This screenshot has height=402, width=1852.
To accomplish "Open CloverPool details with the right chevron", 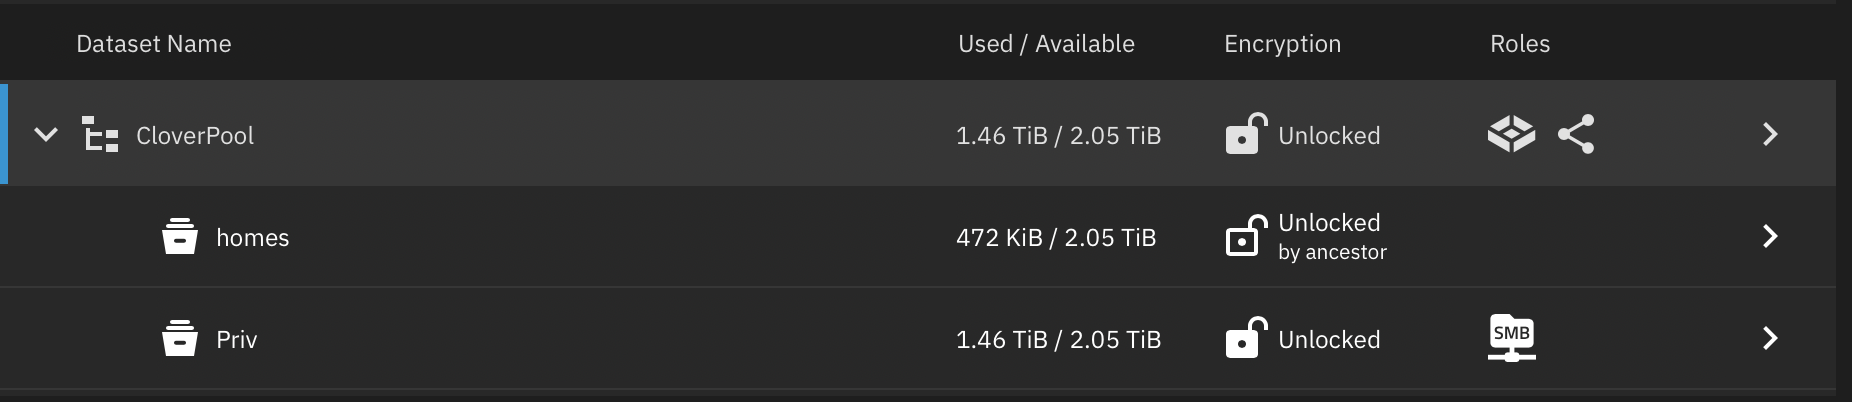I will pyautogui.click(x=1770, y=134).
